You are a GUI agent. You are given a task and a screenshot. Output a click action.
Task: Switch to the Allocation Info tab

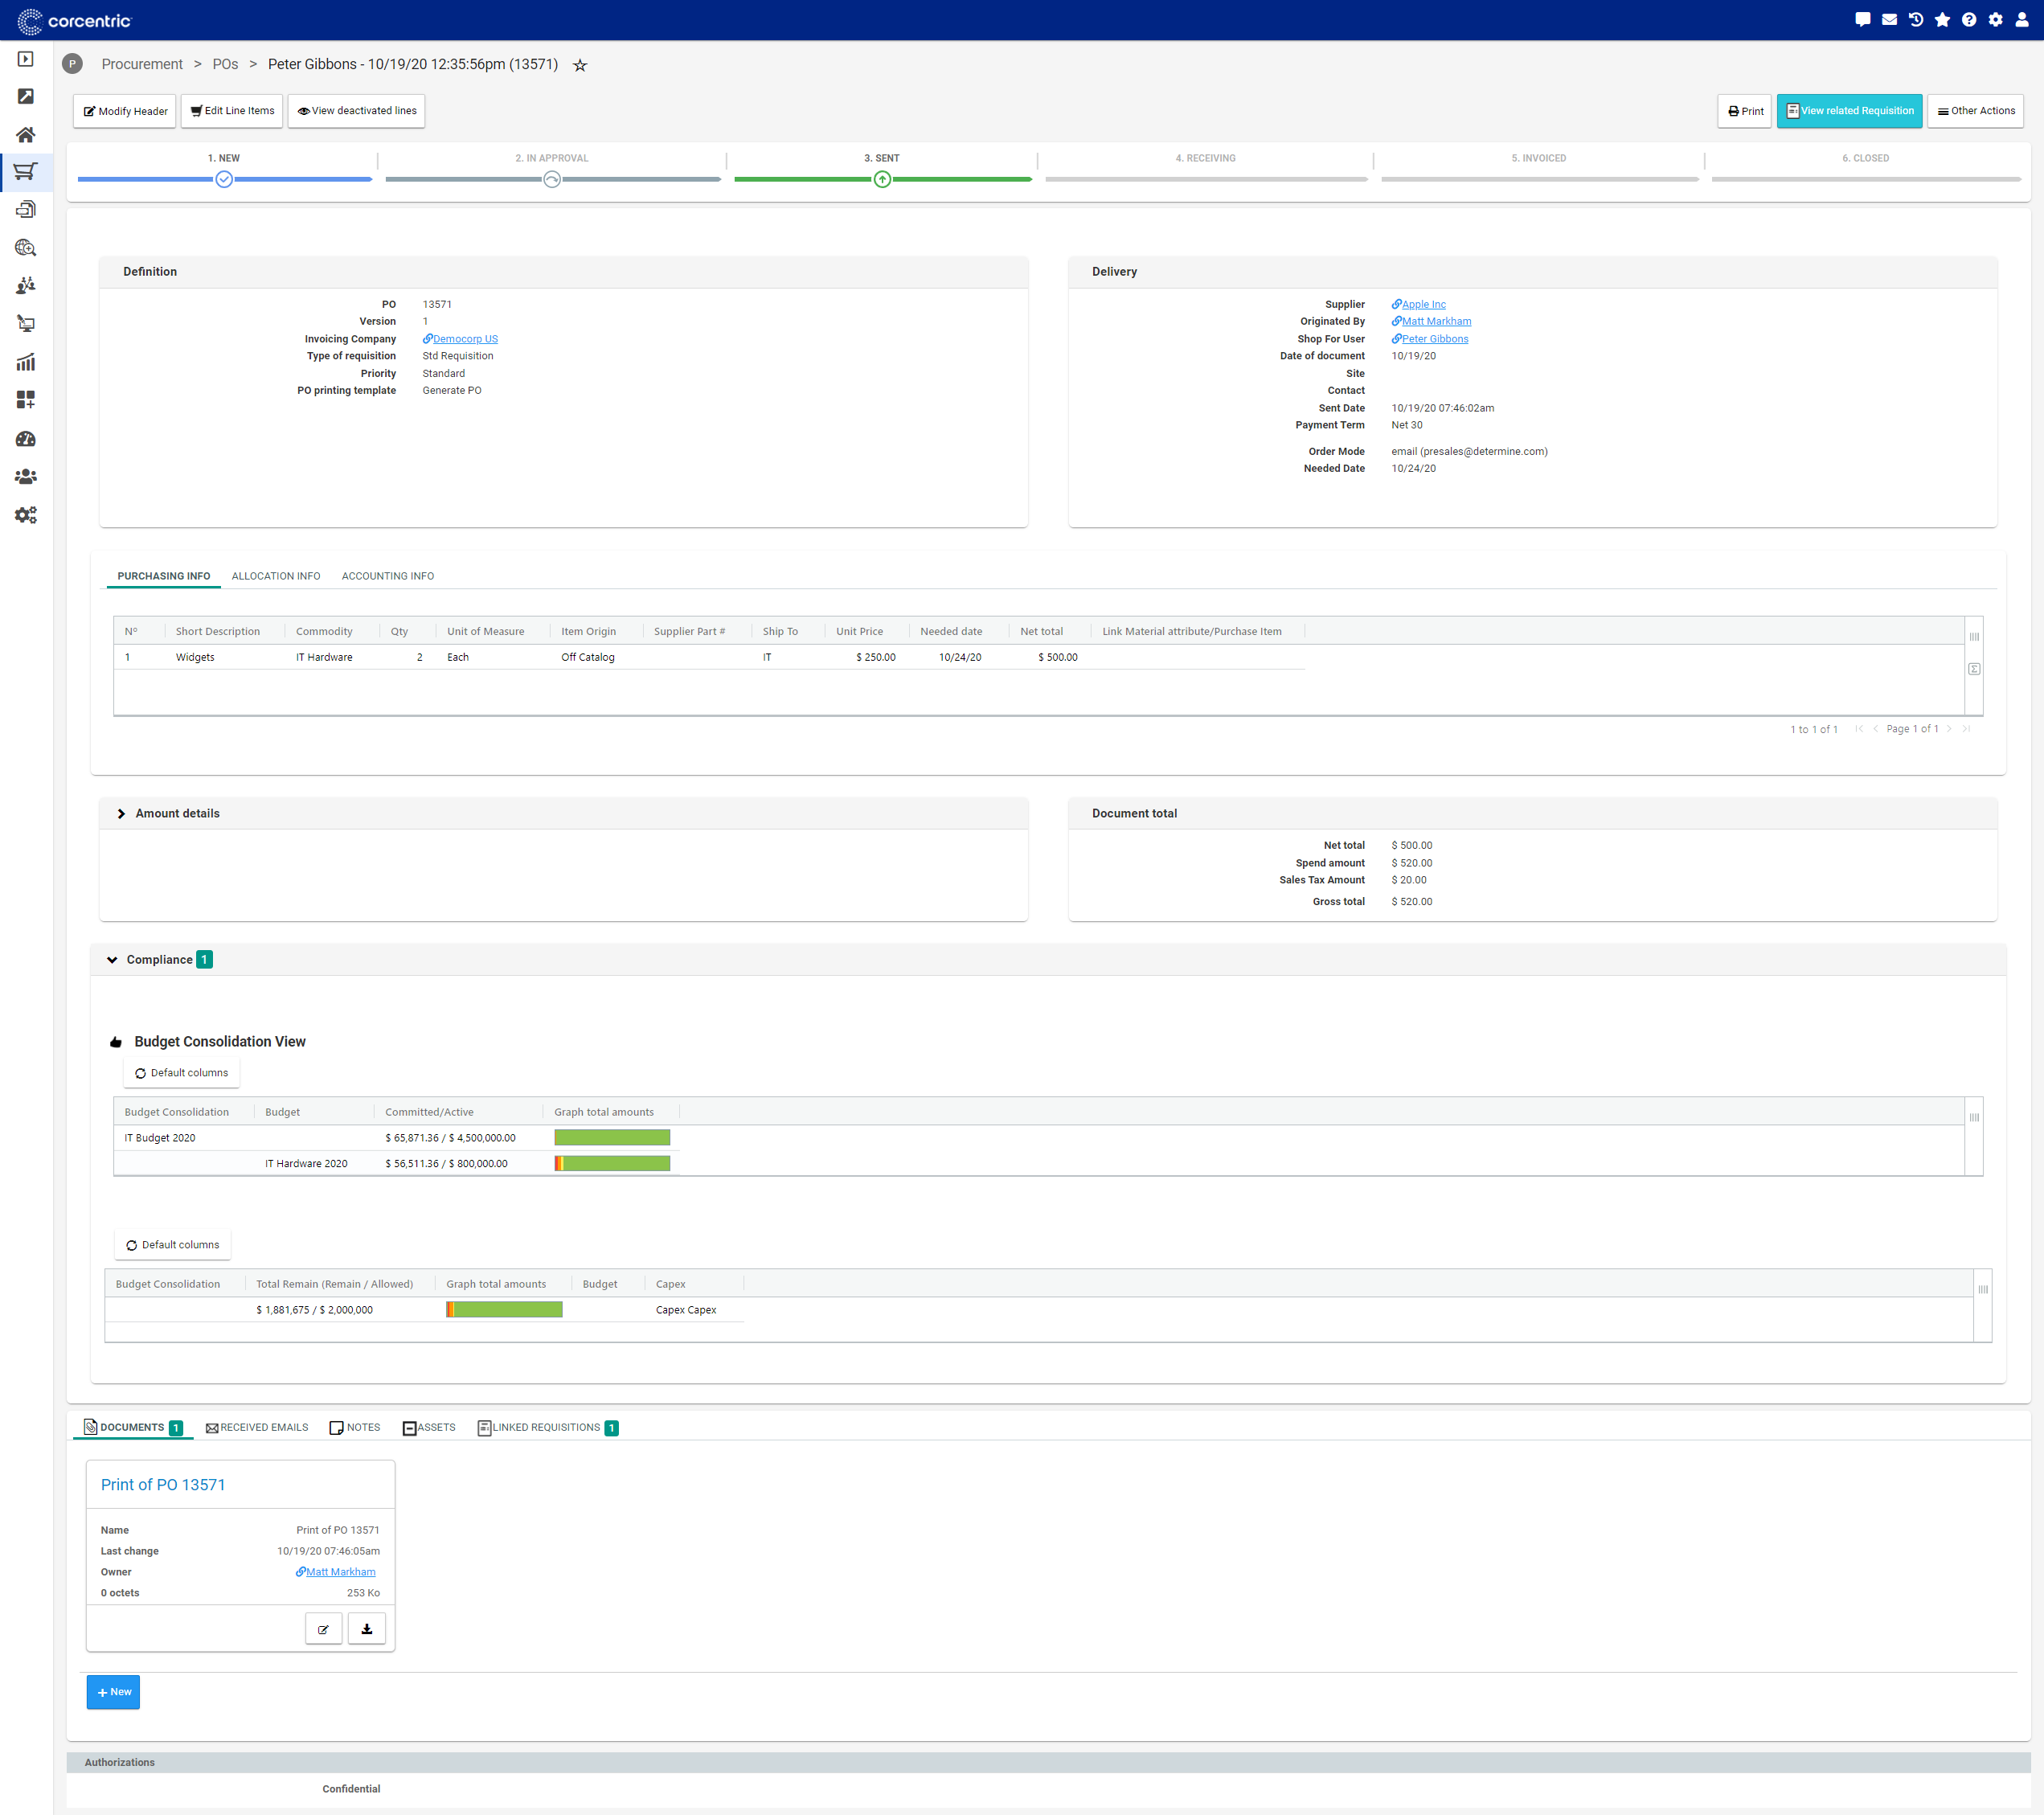[x=276, y=576]
